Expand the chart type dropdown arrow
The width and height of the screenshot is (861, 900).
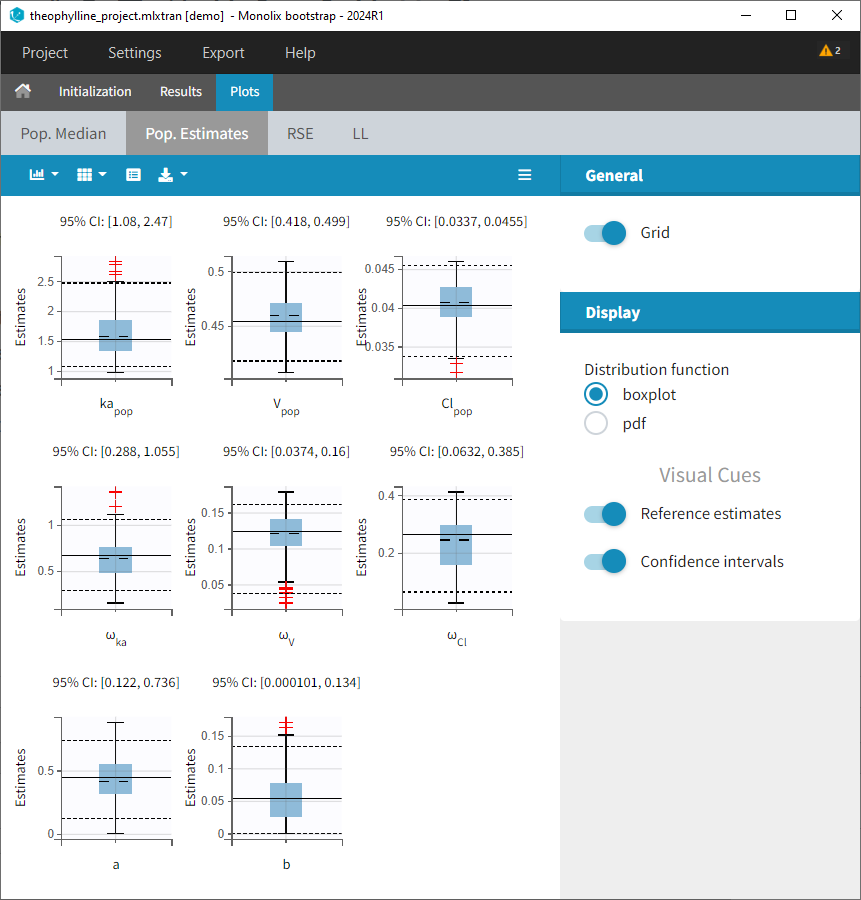click(55, 174)
